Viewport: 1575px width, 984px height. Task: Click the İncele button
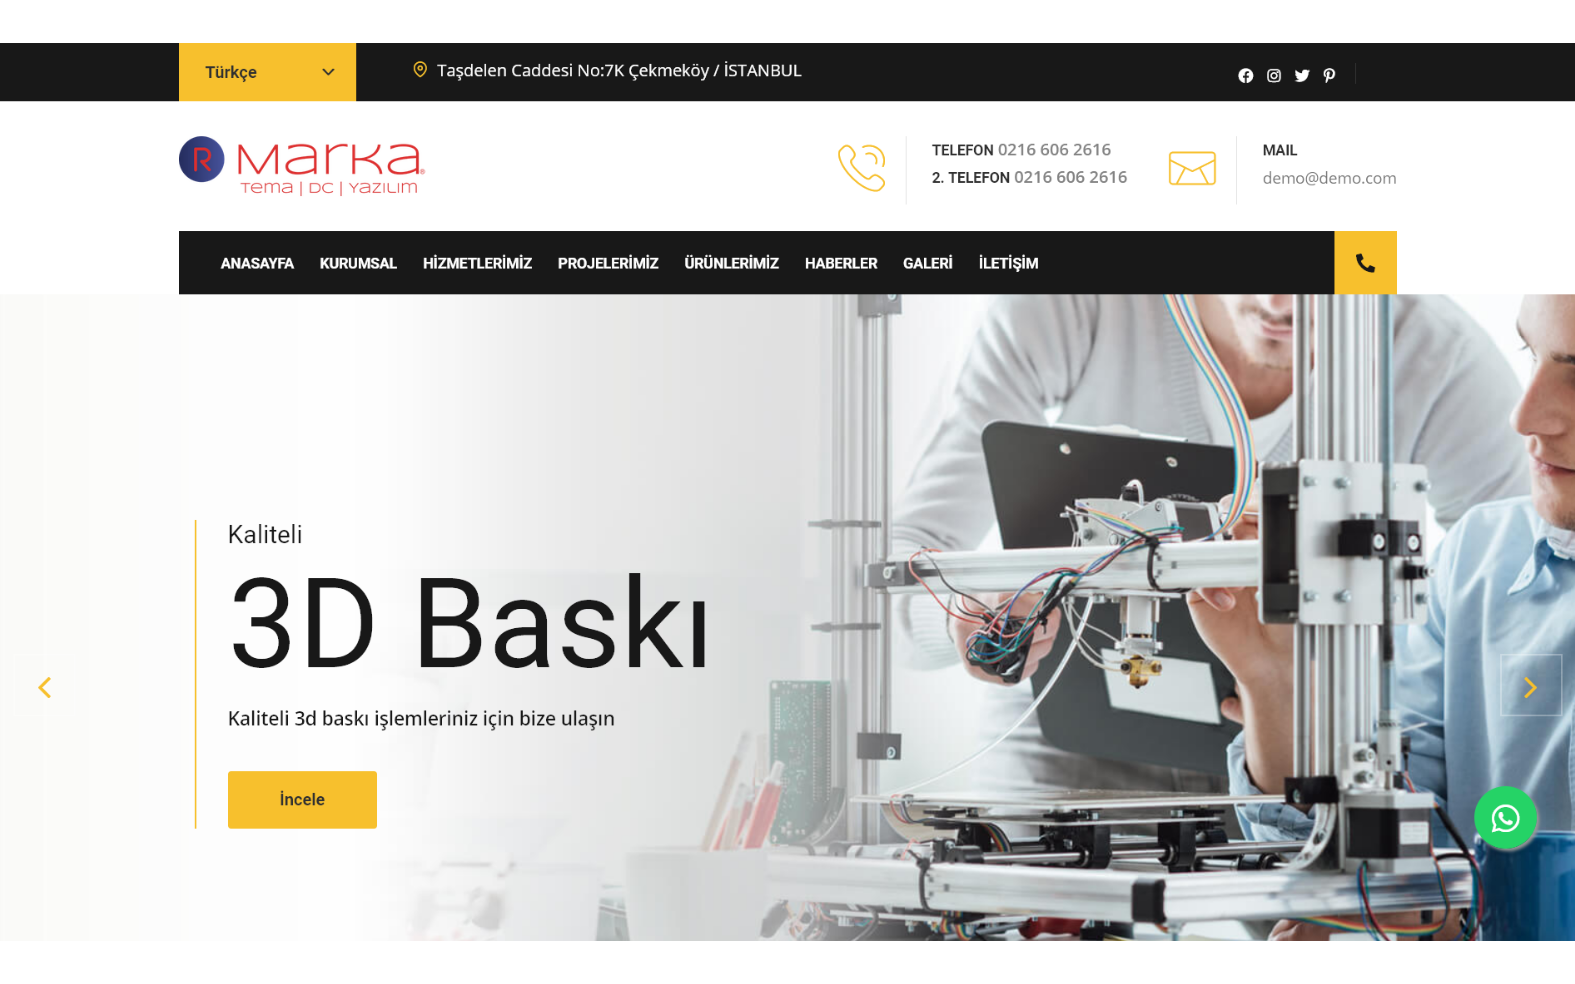pos(302,800)
